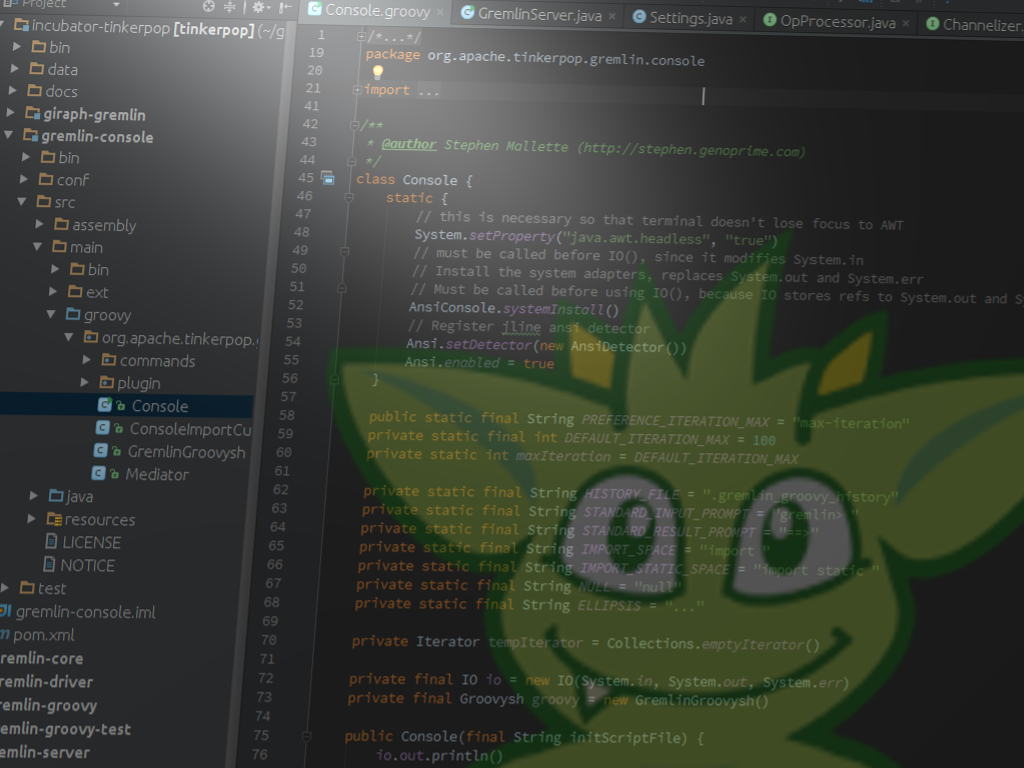This screenshot has width=1024, height=768.
Task: Close the GremlinServer.java tab with its x
Action: [x=613, y=15]
